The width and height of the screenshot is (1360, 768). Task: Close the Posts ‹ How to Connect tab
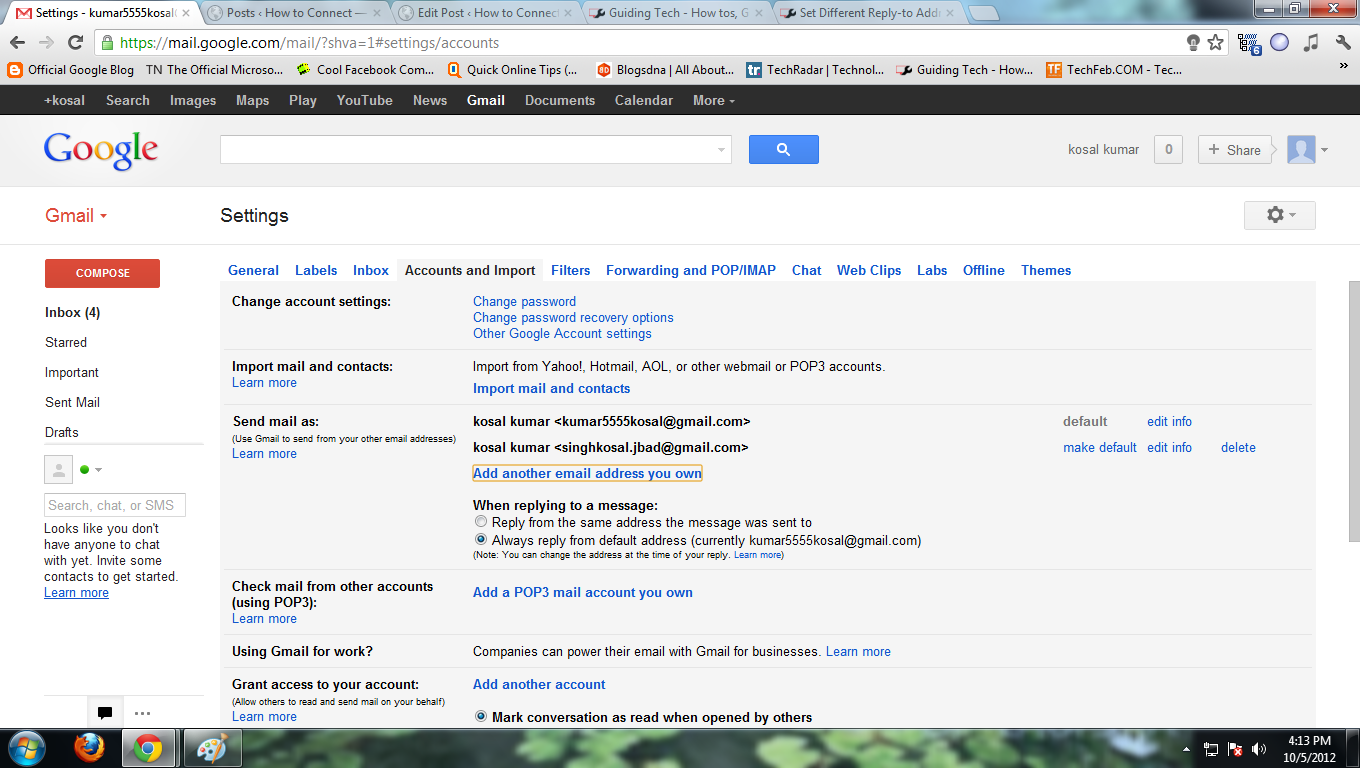[376, 13]
